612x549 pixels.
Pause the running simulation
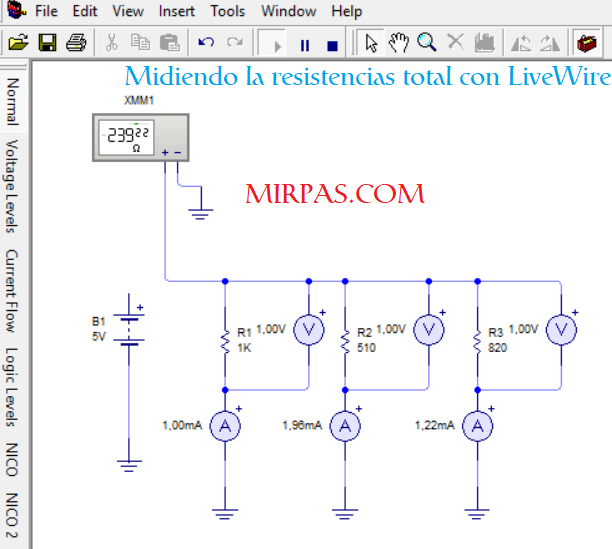pos(305,45)
